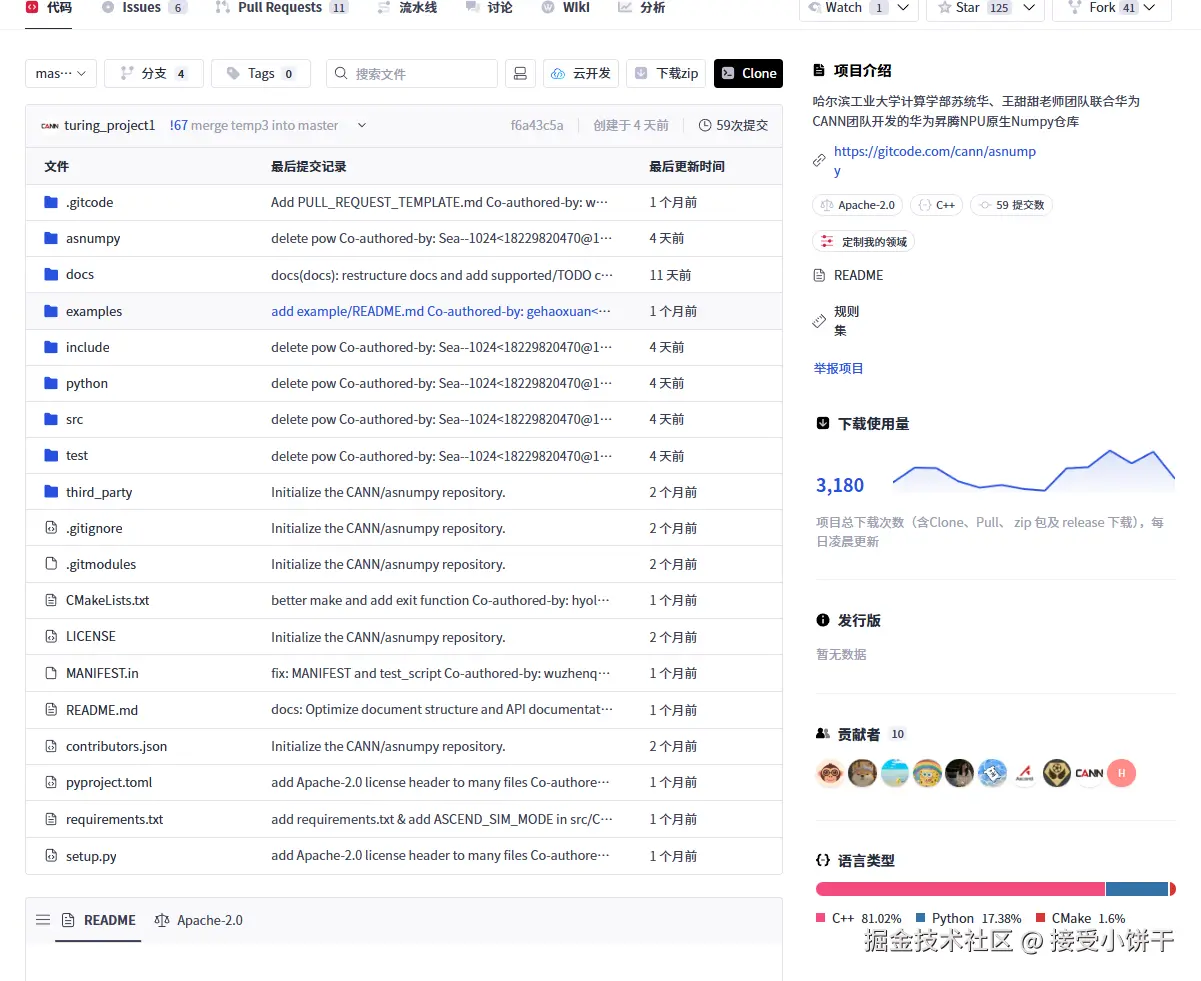Screen dimensions: 1201x981
Task: Click the C++ language badge
Action: (x=937, y=205)
